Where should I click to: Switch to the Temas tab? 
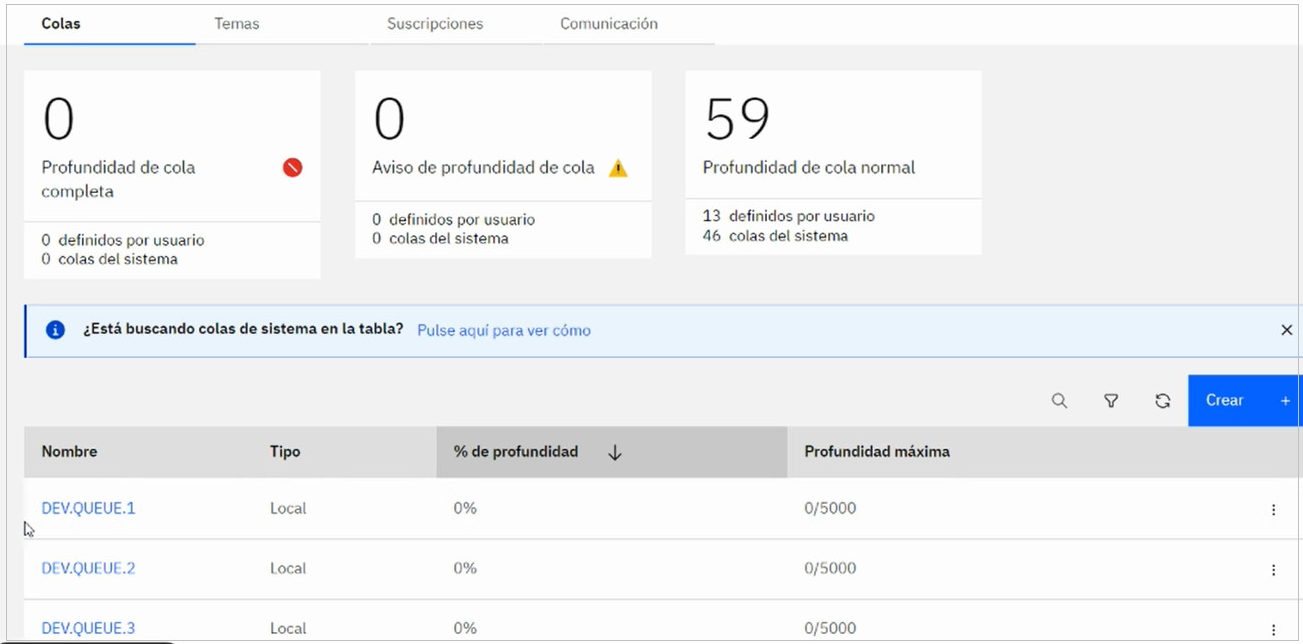pyautogui.click(x=236, y=24)
